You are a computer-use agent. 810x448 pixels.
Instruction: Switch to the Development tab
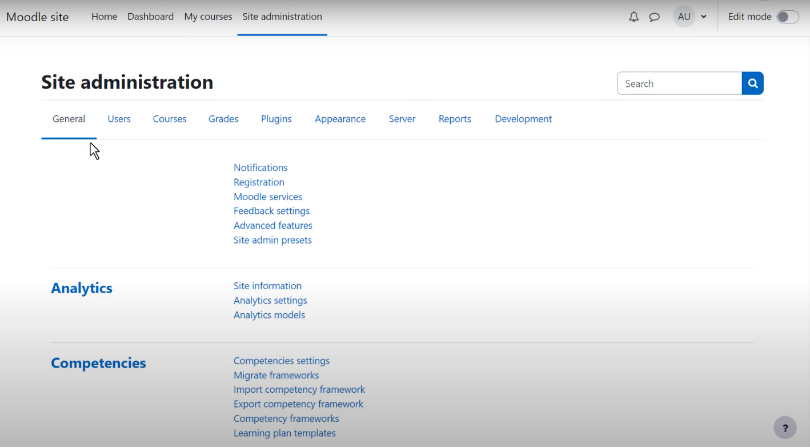tap(523, 119)
